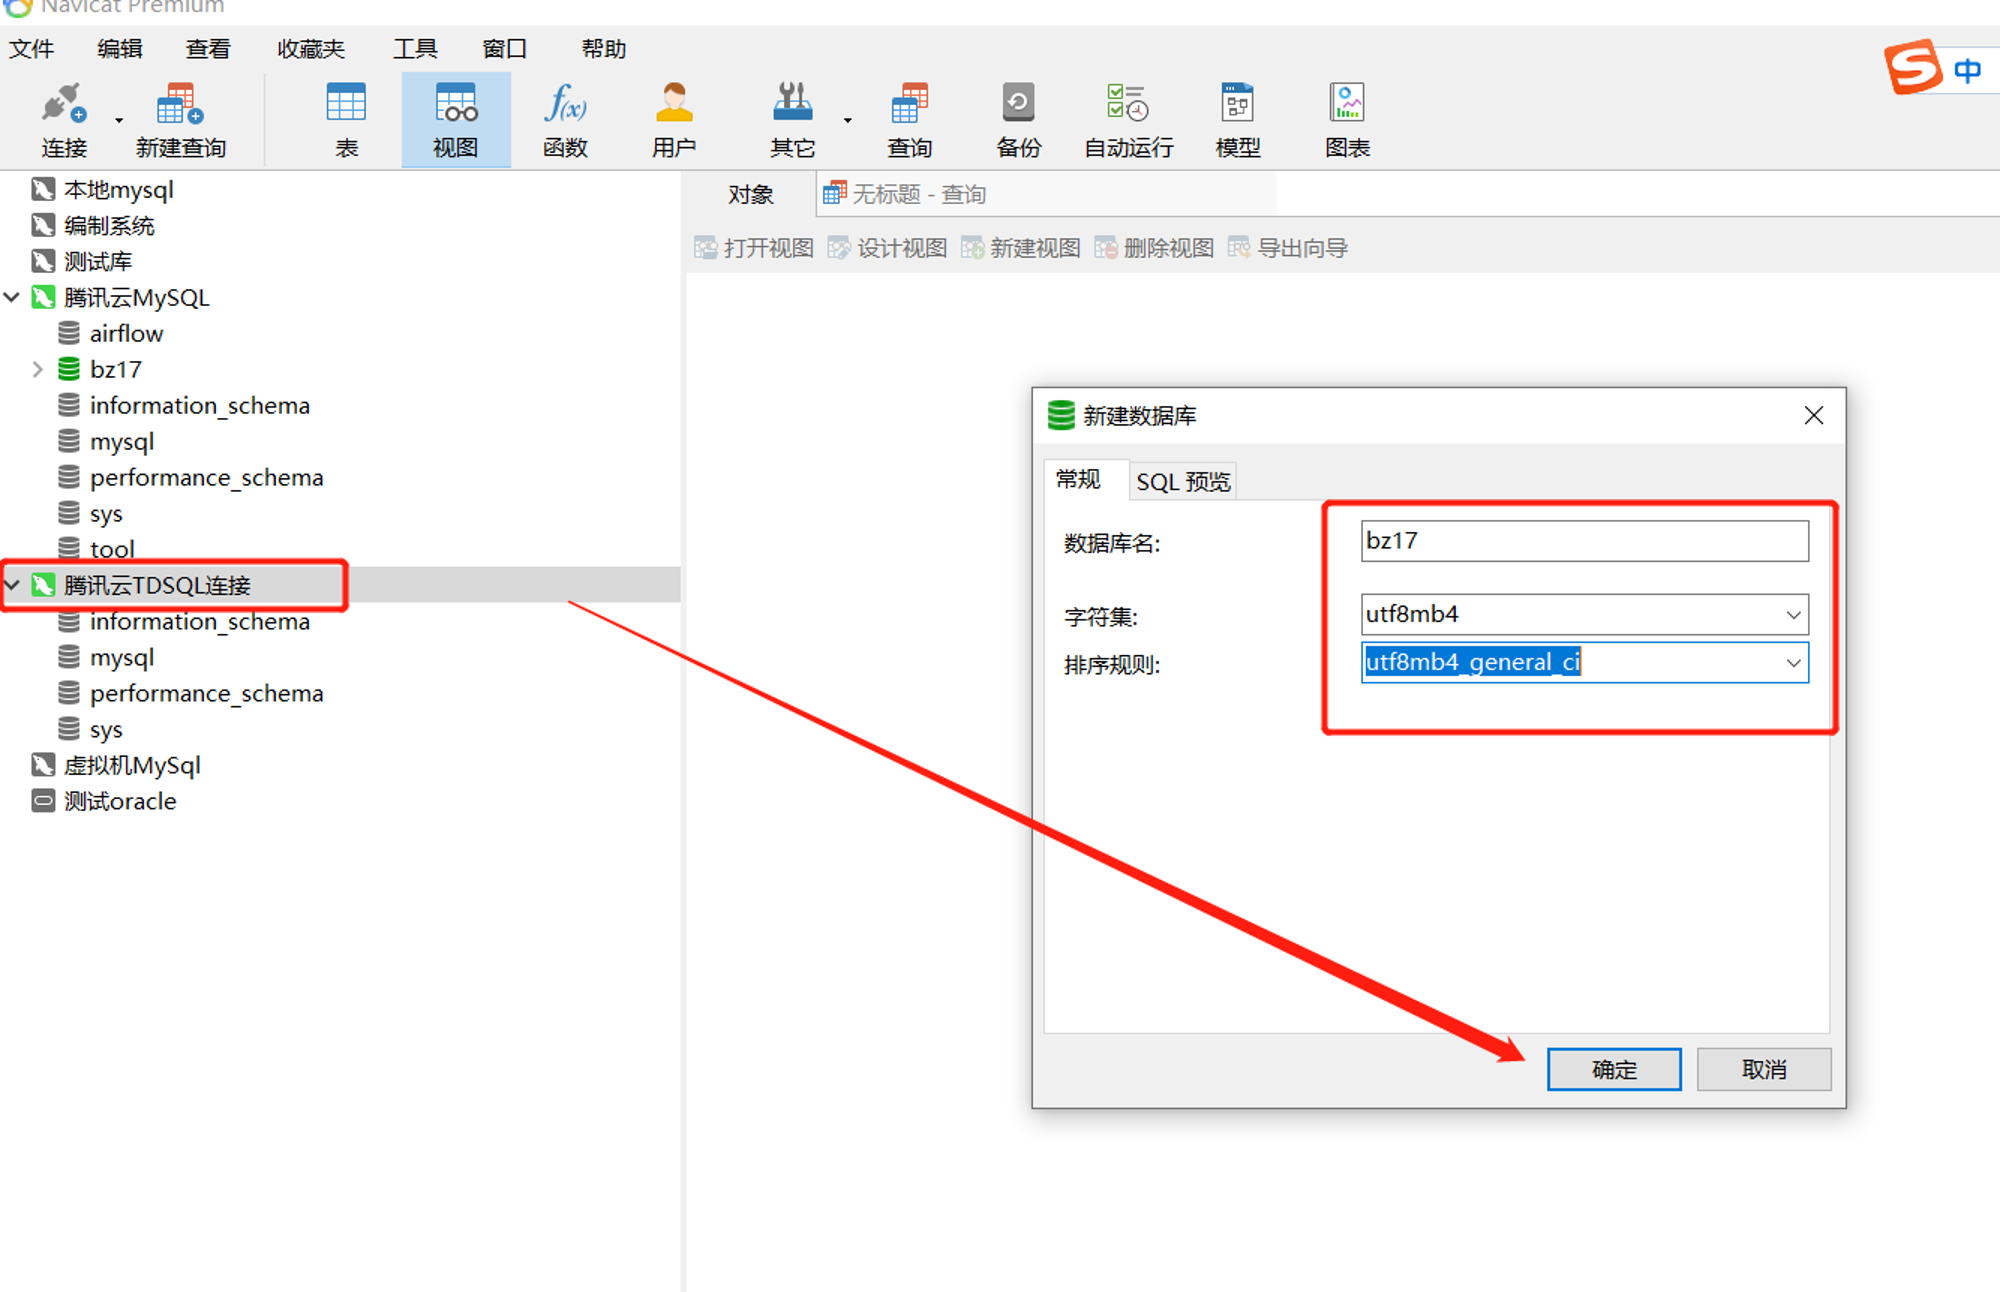The image size is (2000, 1292).
Task: Click the 数据库名 input field
Action: coord(1585,541)
